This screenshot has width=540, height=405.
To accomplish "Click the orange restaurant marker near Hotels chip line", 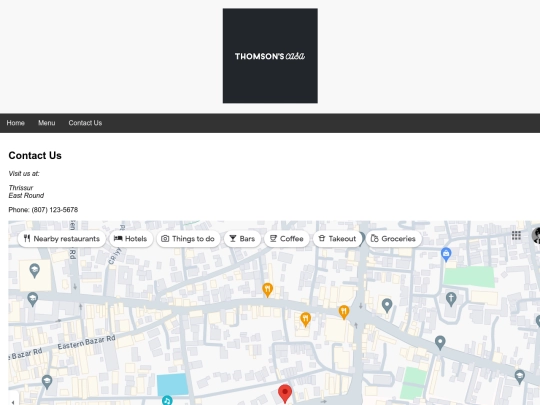I will tap(268, 290).
